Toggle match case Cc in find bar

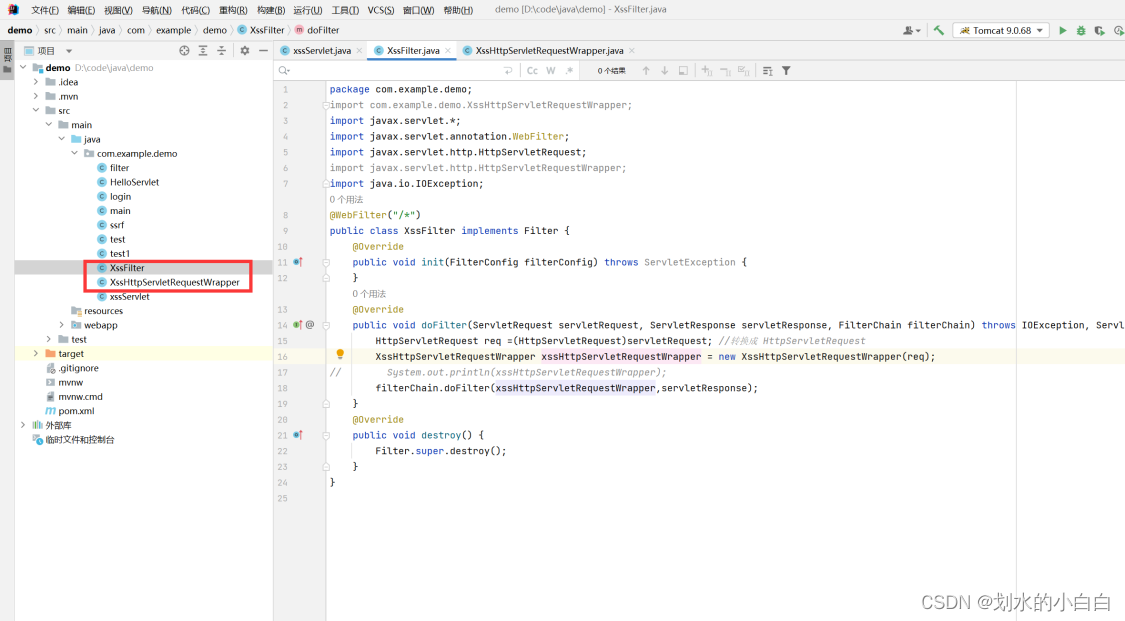pos(532,70)
